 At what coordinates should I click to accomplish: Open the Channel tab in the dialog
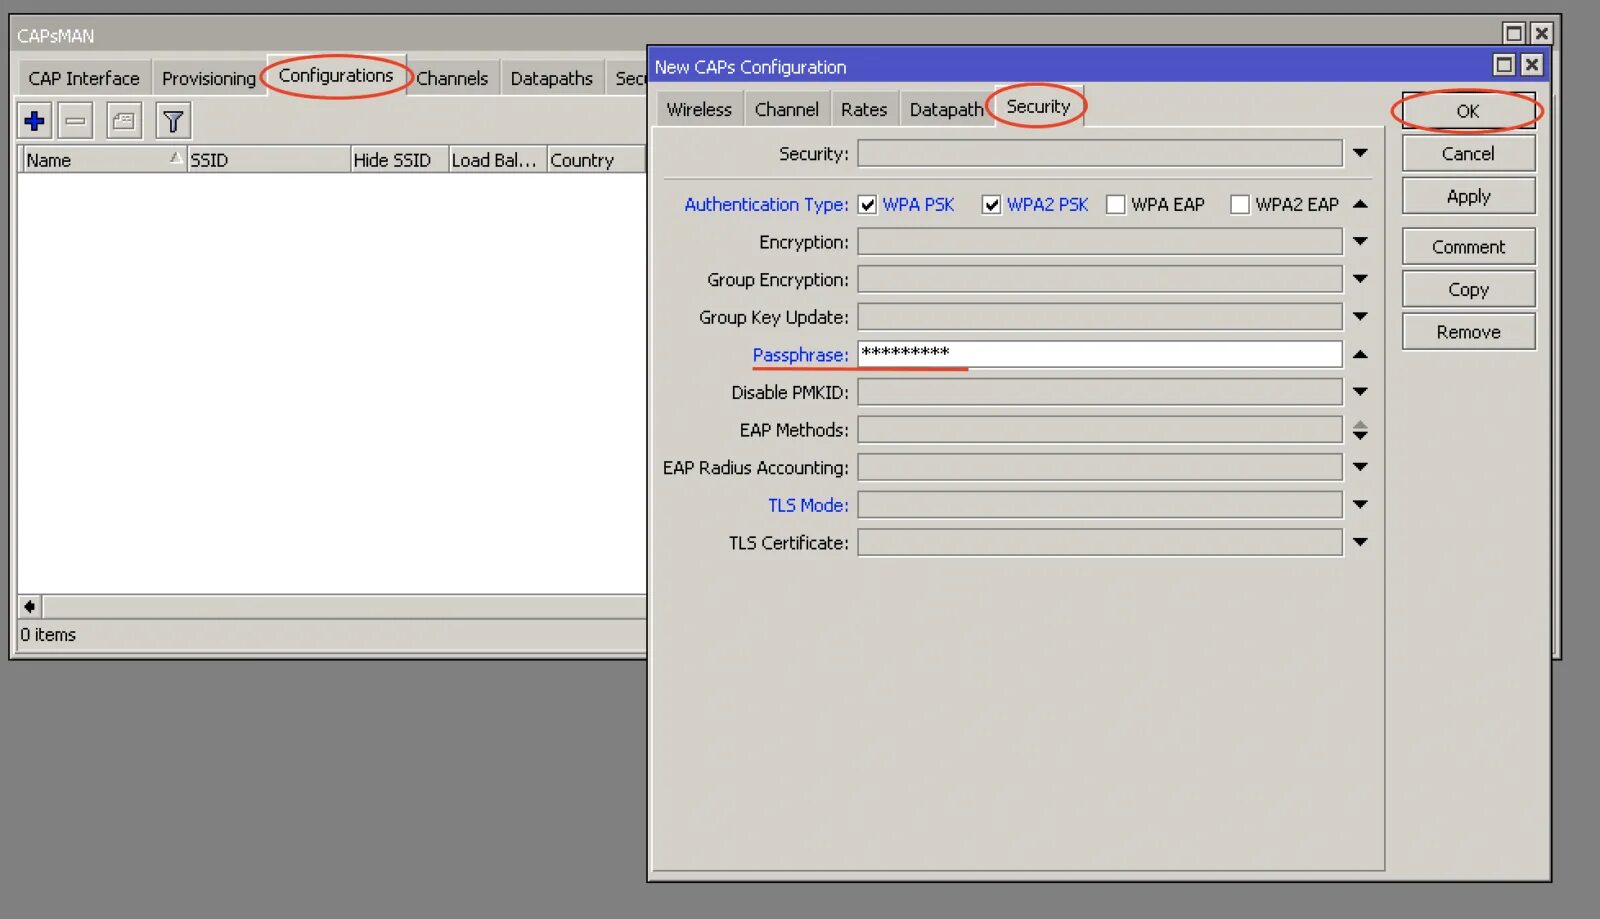pos(786,109)
